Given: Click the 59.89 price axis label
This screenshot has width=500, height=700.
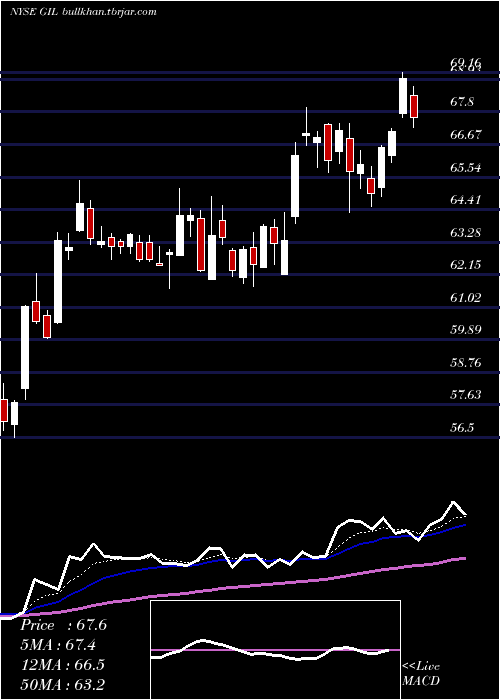Looking at the screenshot, I should click(x=466, y=330).
